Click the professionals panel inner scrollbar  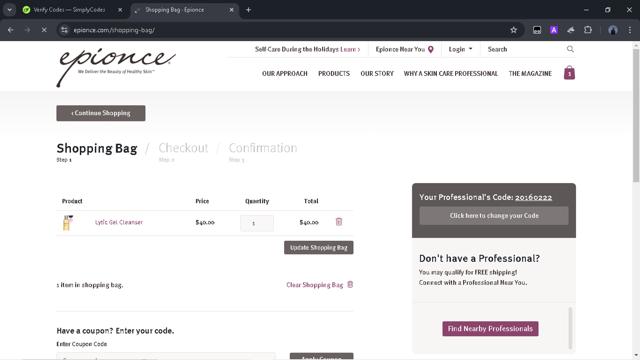[571, 328]
